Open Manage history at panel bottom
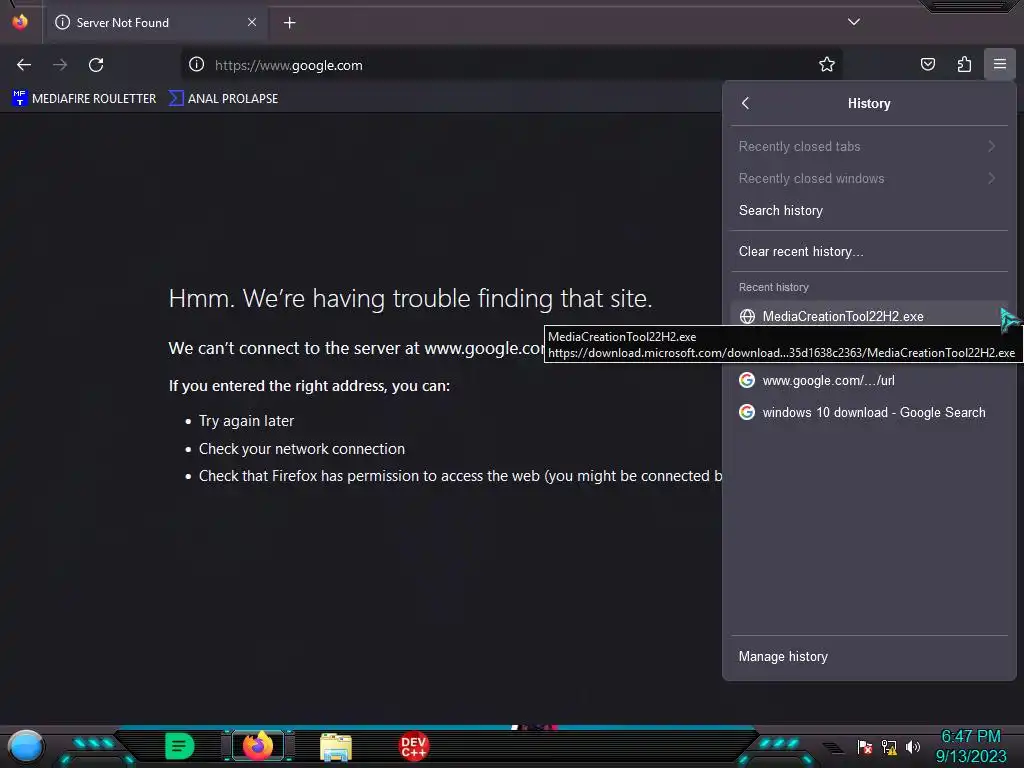This screenshot has width=1024, height=768. point(869,656)
